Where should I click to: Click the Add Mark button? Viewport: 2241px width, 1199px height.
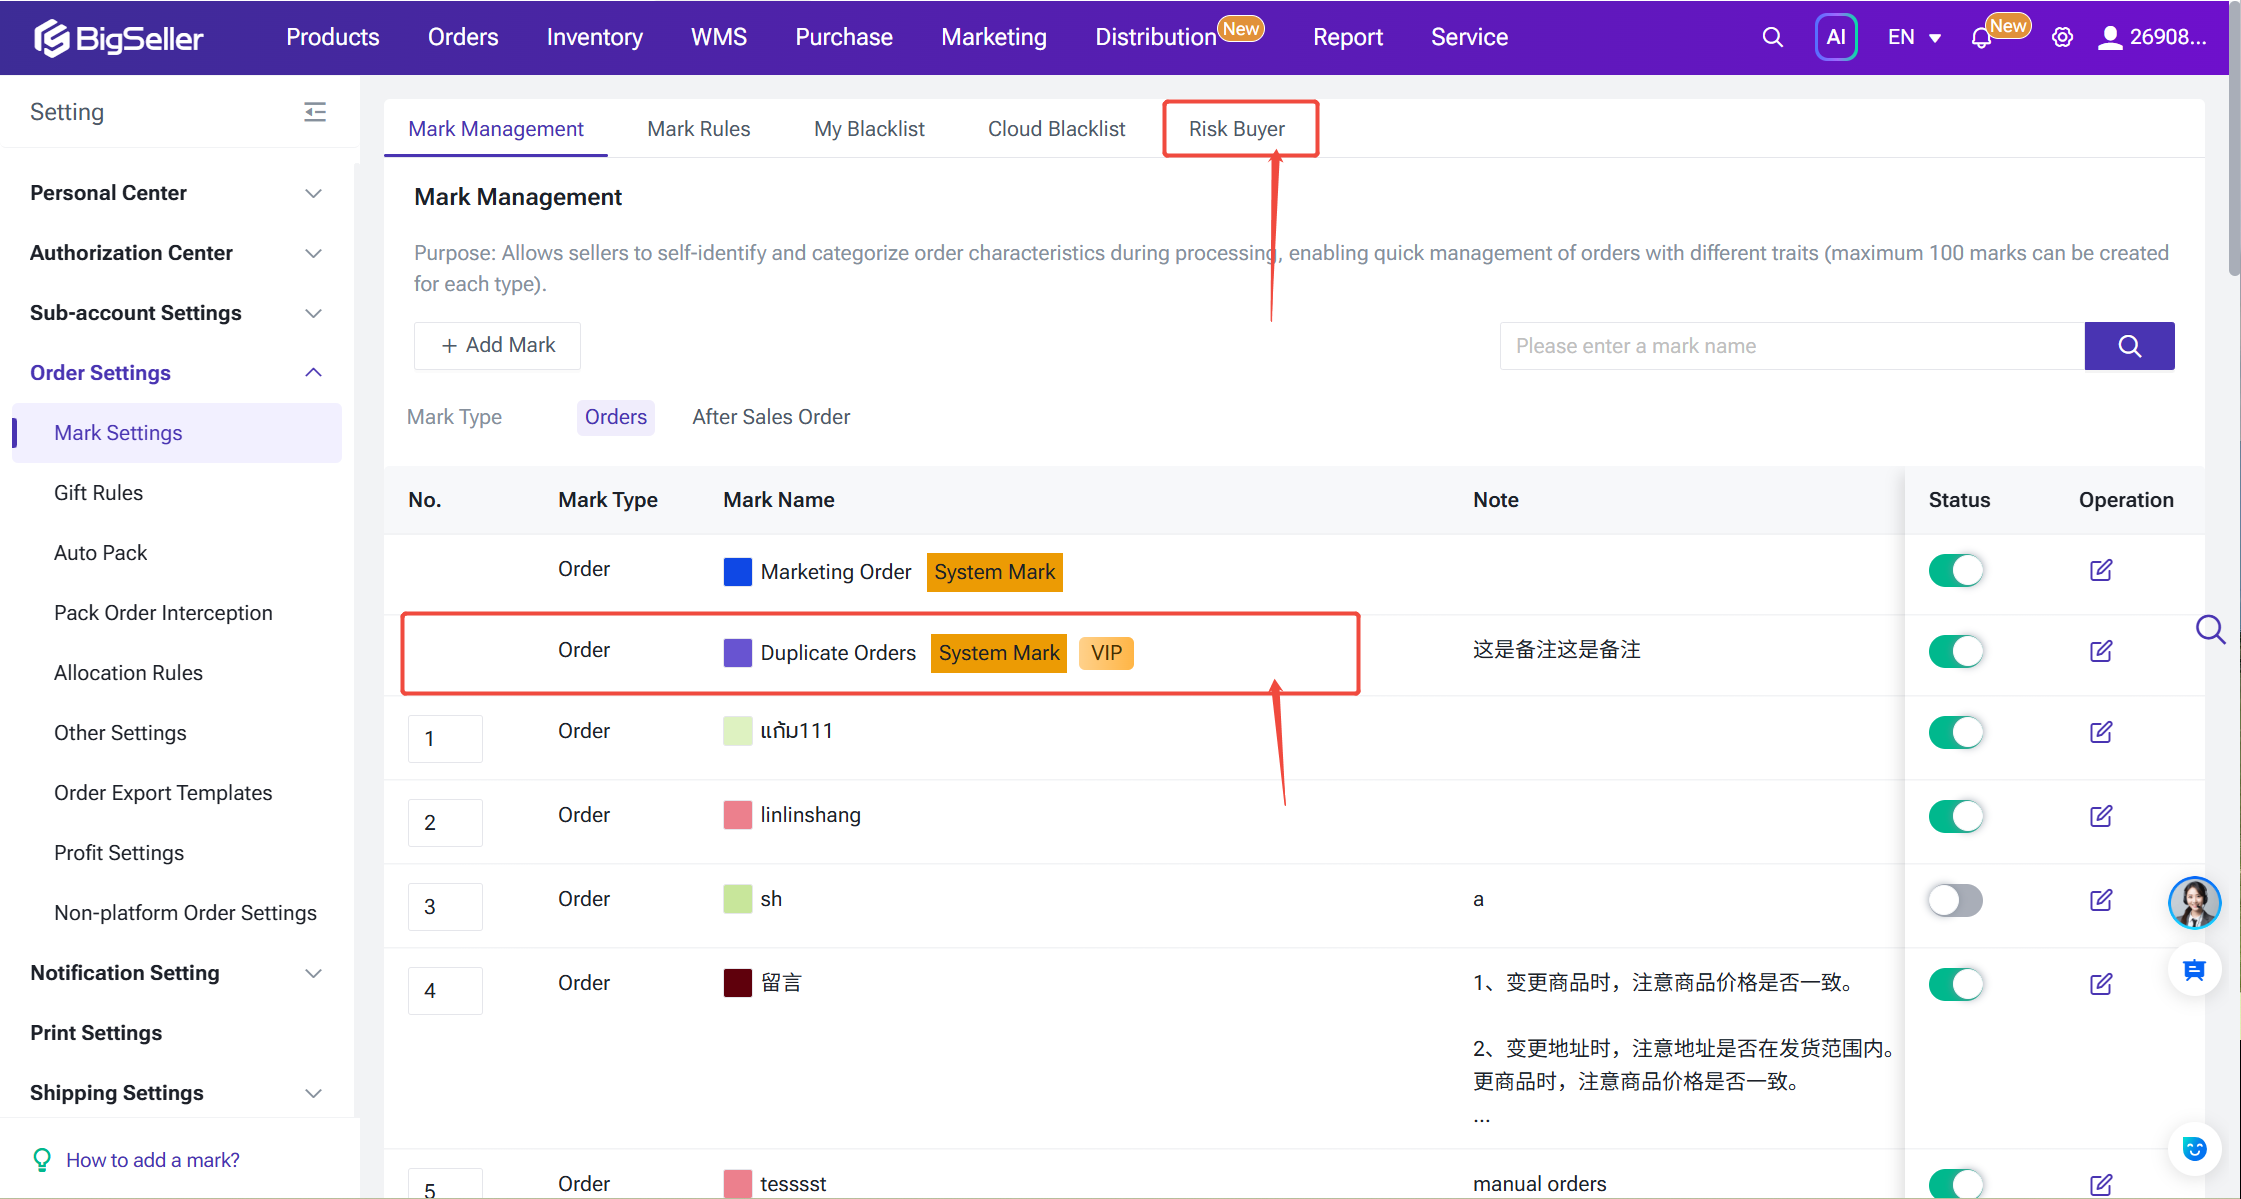point(497,346)
